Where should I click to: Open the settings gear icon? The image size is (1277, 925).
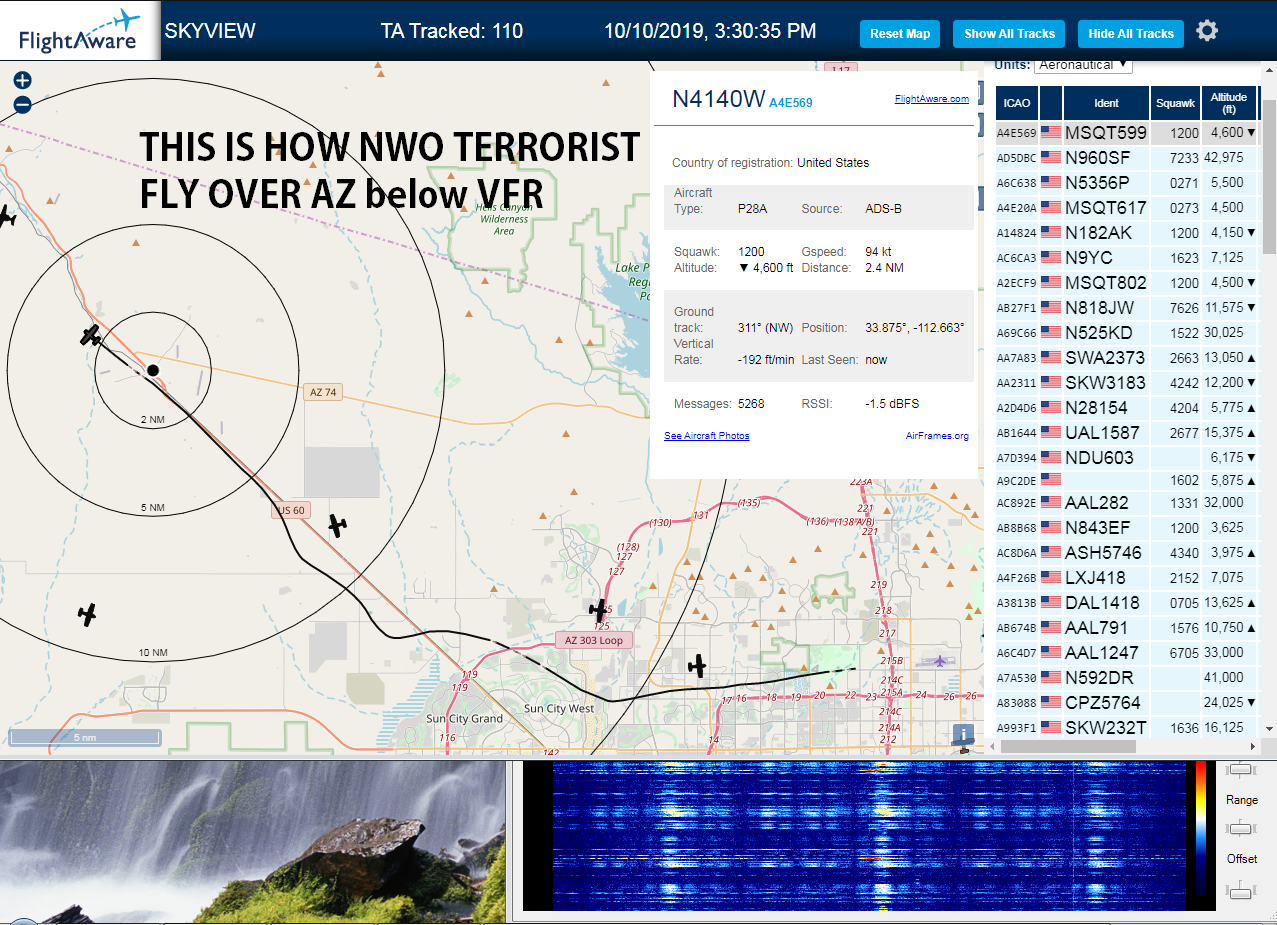pos(1207,31)
